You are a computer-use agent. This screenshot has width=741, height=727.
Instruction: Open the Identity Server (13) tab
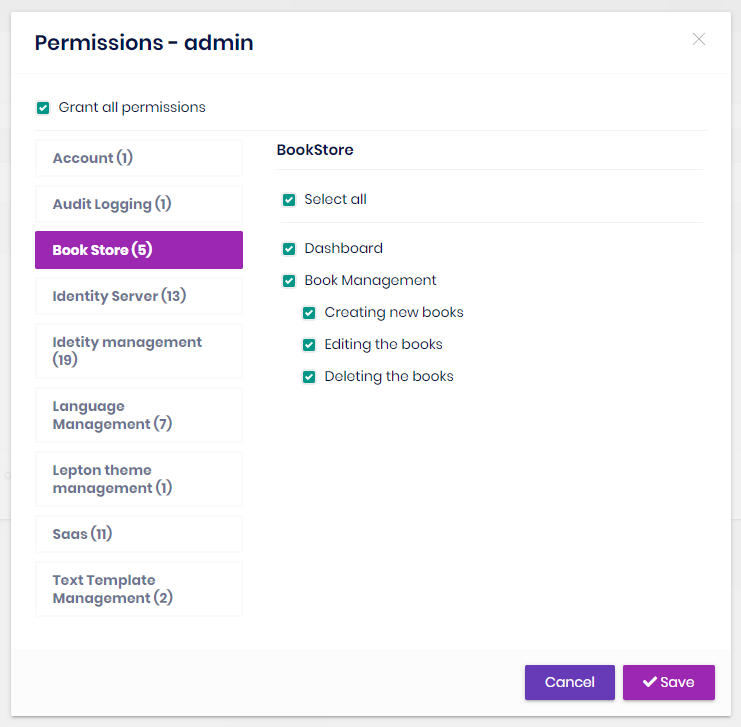[x=139, y=296]
